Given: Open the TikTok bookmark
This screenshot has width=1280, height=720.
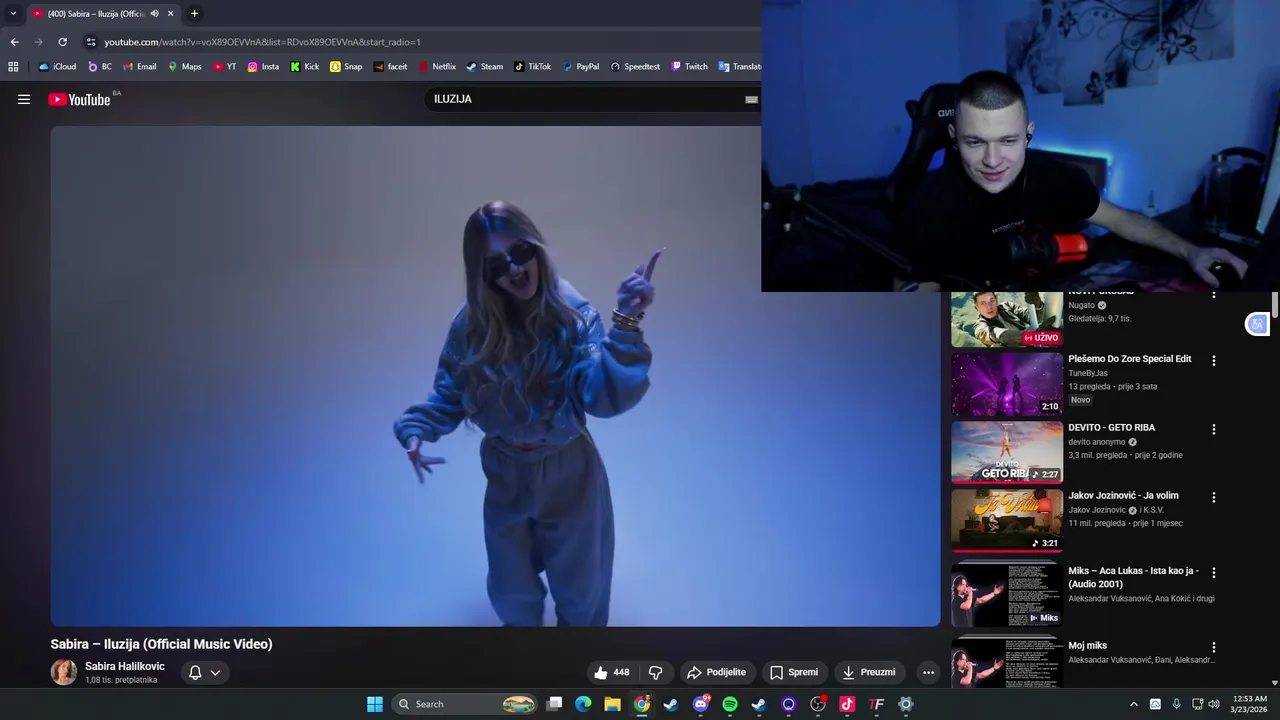Looking at the screenshot, I should (x=532, y=67).
